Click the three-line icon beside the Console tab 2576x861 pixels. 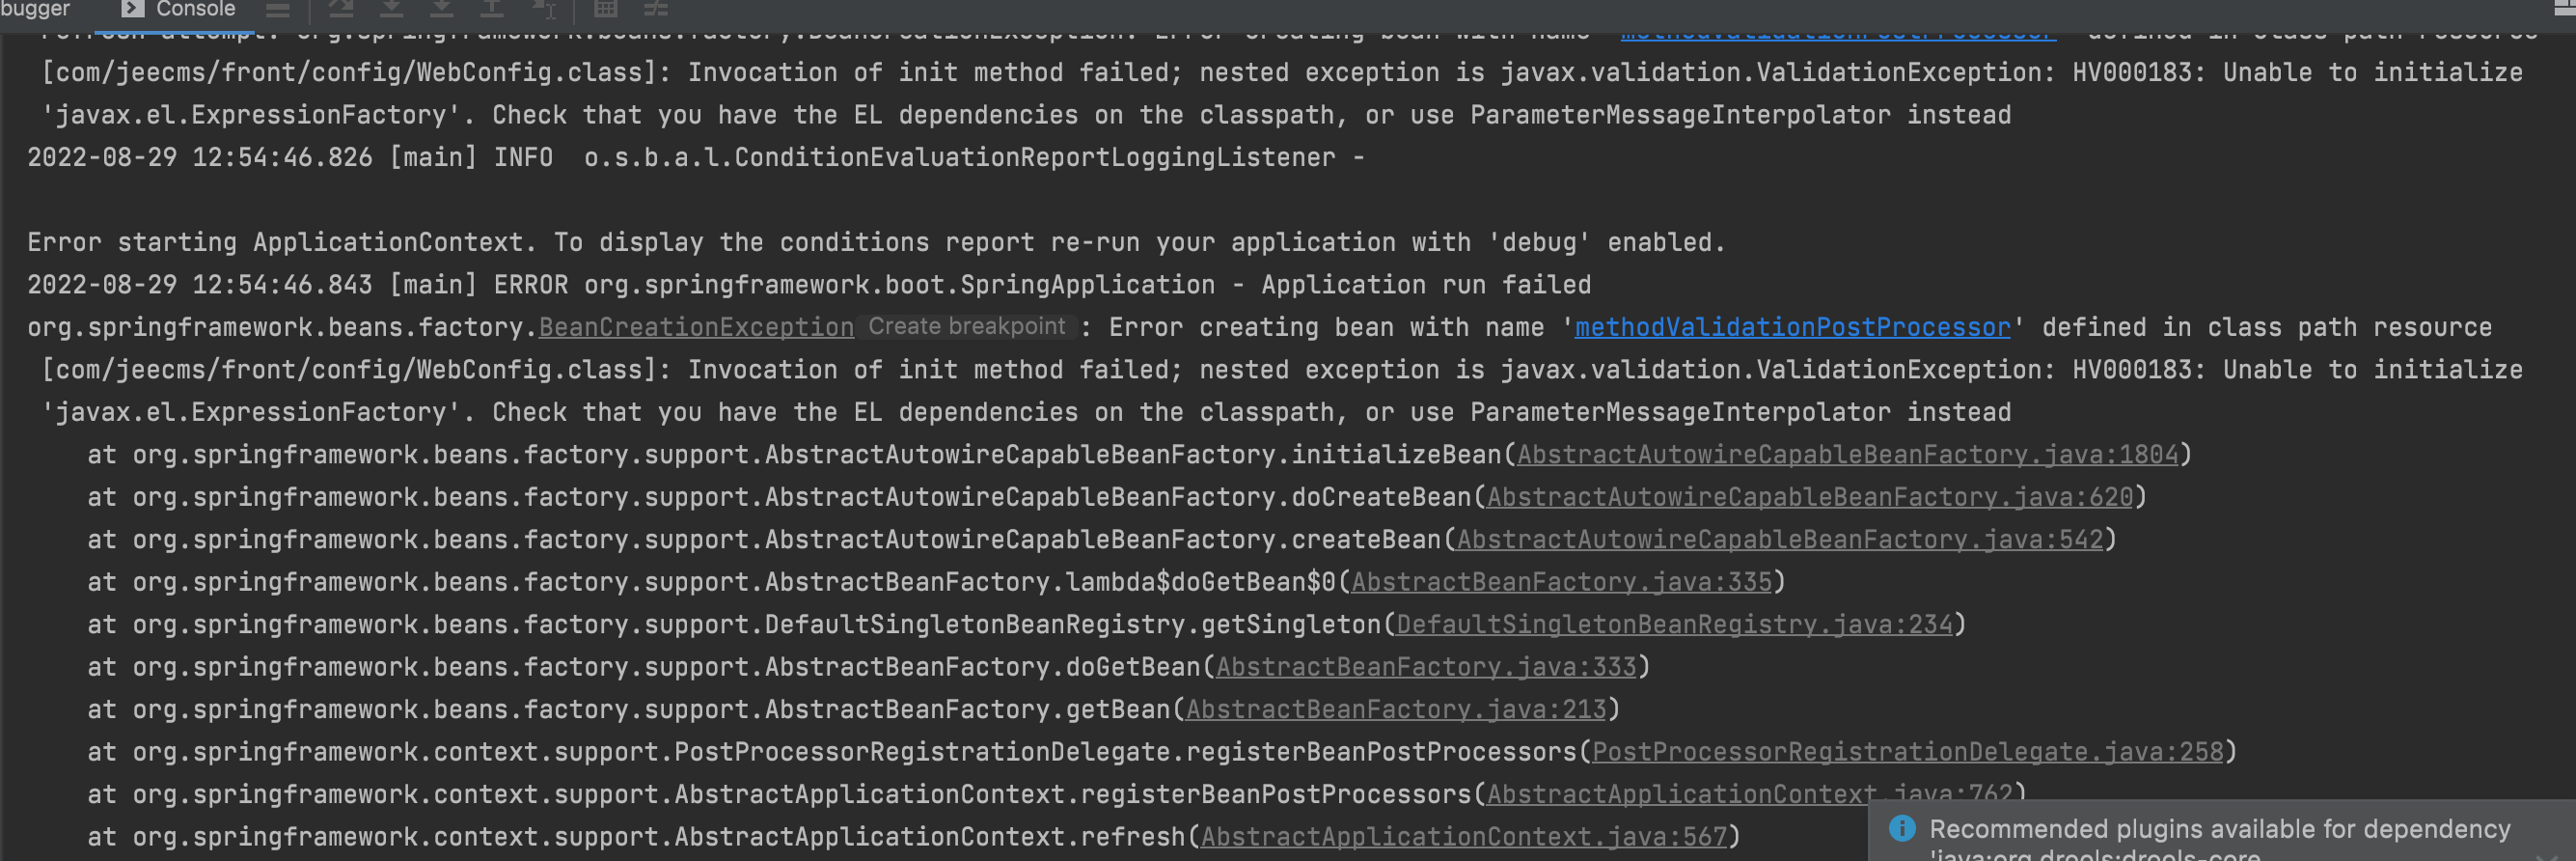pos(278,10)
